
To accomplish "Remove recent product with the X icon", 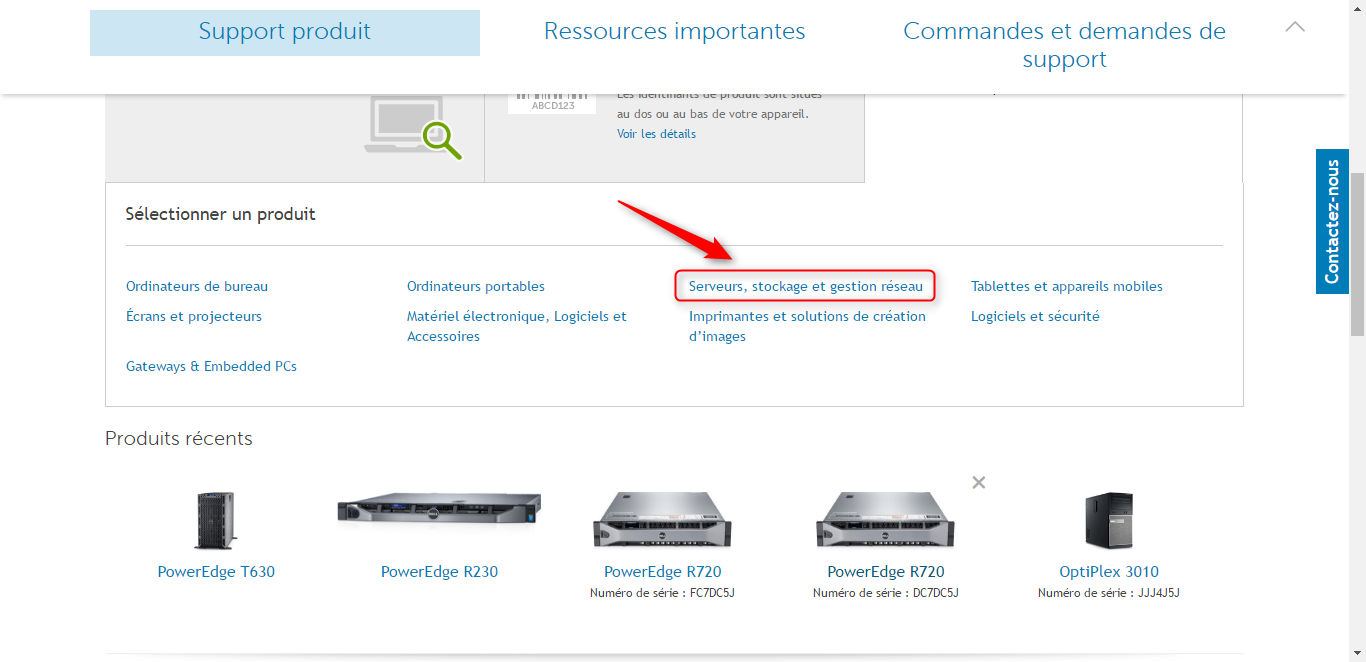I will point(979,482).
